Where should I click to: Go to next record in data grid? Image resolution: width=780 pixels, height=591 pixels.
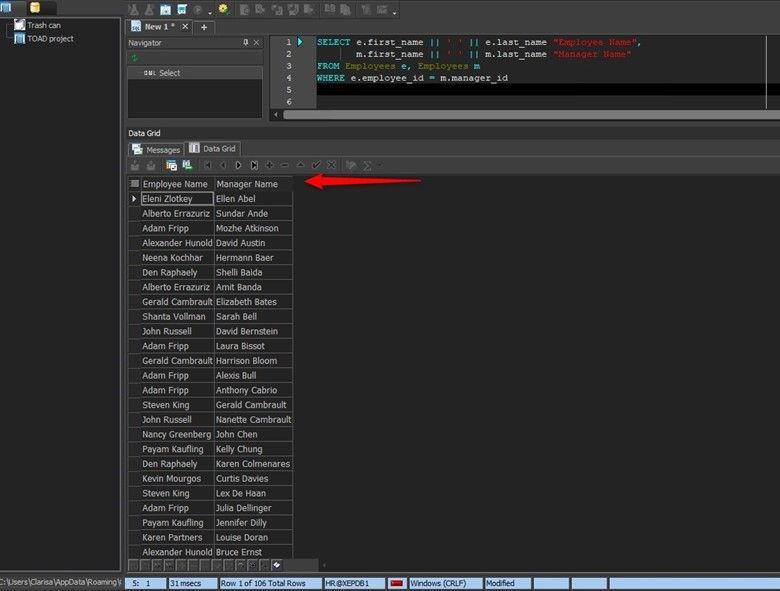pyautogui.click(x=238, y=165)
